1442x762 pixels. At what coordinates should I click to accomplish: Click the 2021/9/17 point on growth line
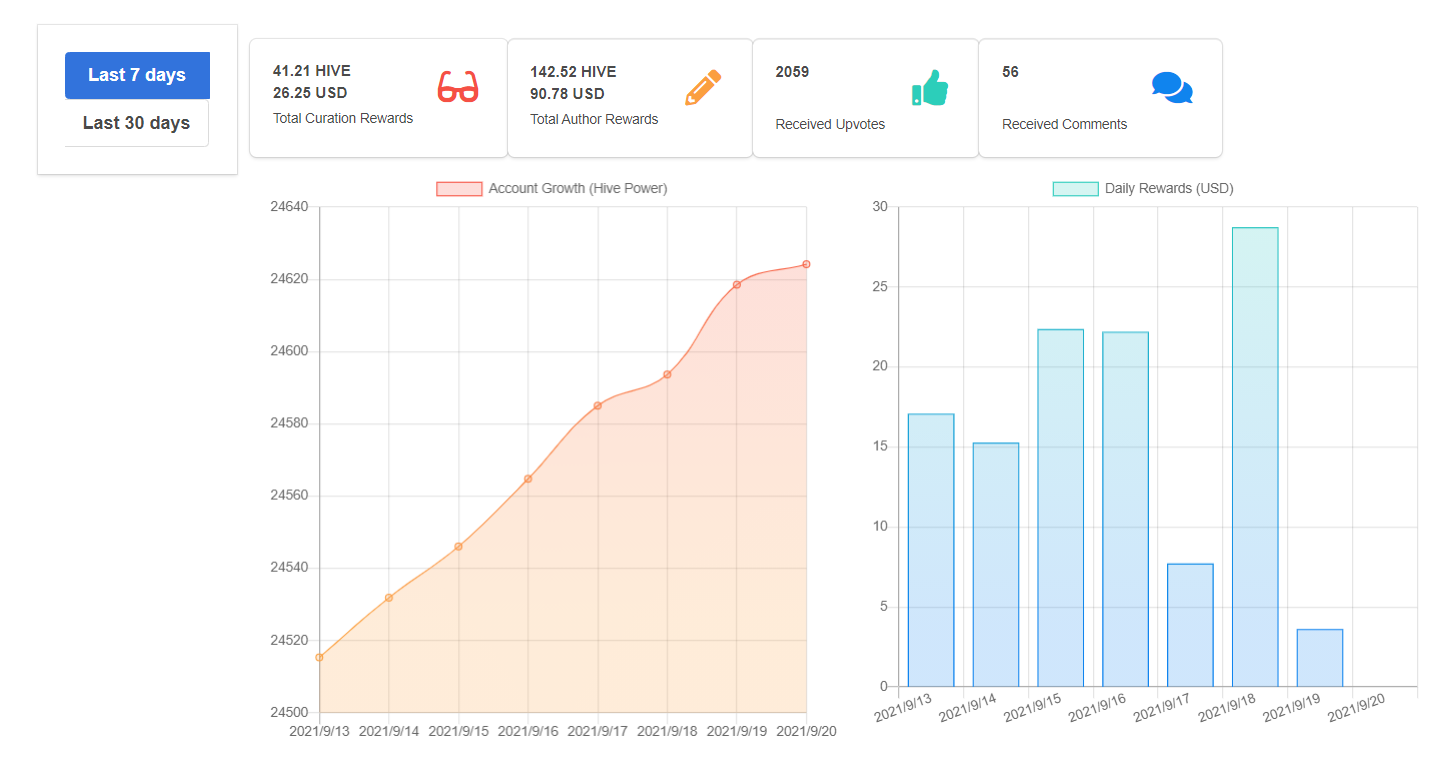point(597,405)
